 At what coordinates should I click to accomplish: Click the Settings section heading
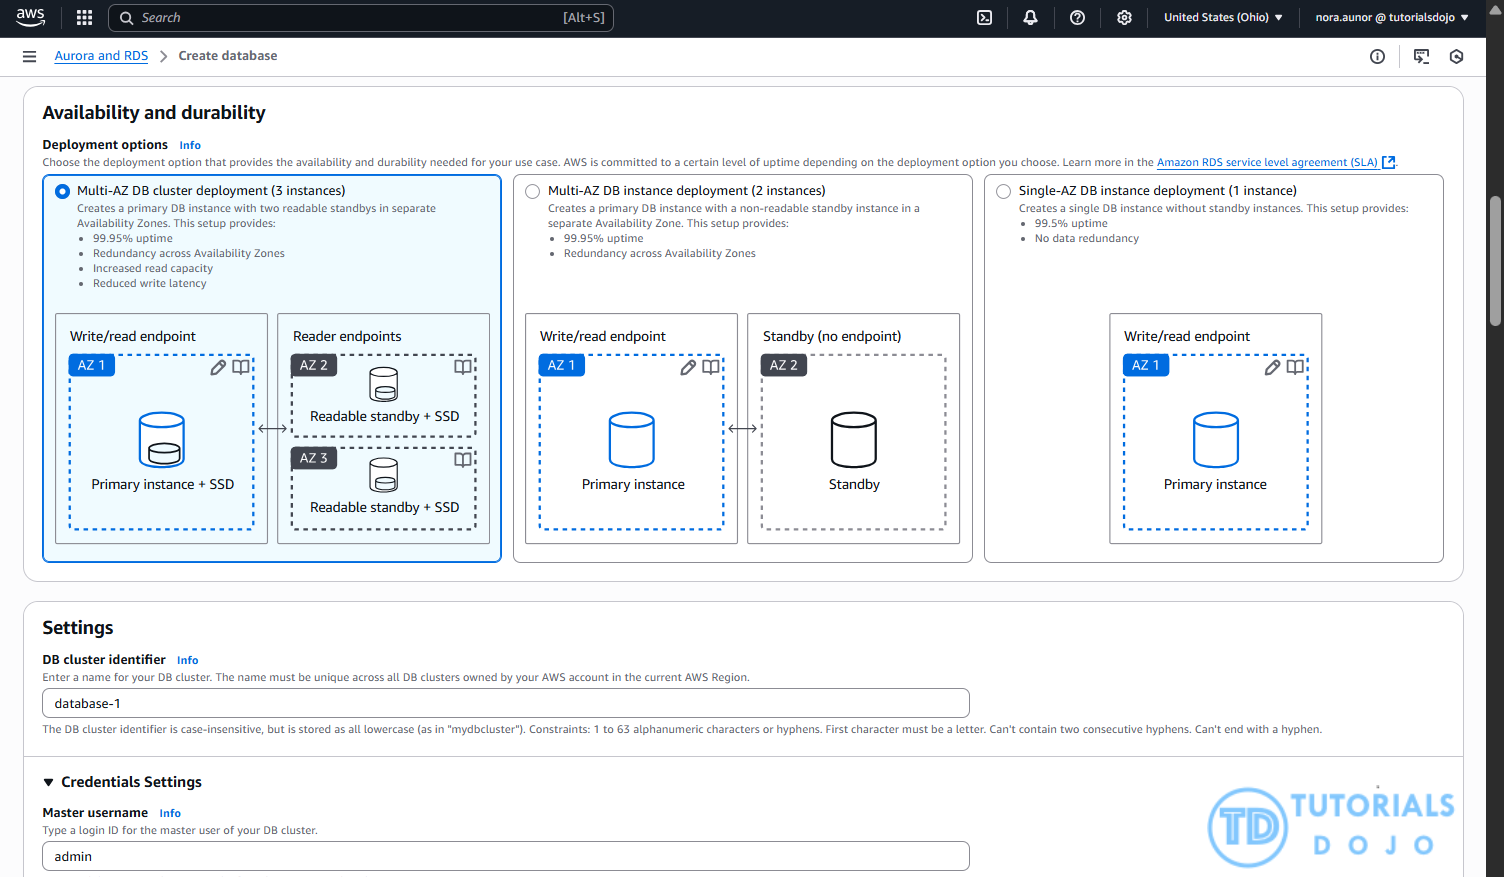coord(78,628)
